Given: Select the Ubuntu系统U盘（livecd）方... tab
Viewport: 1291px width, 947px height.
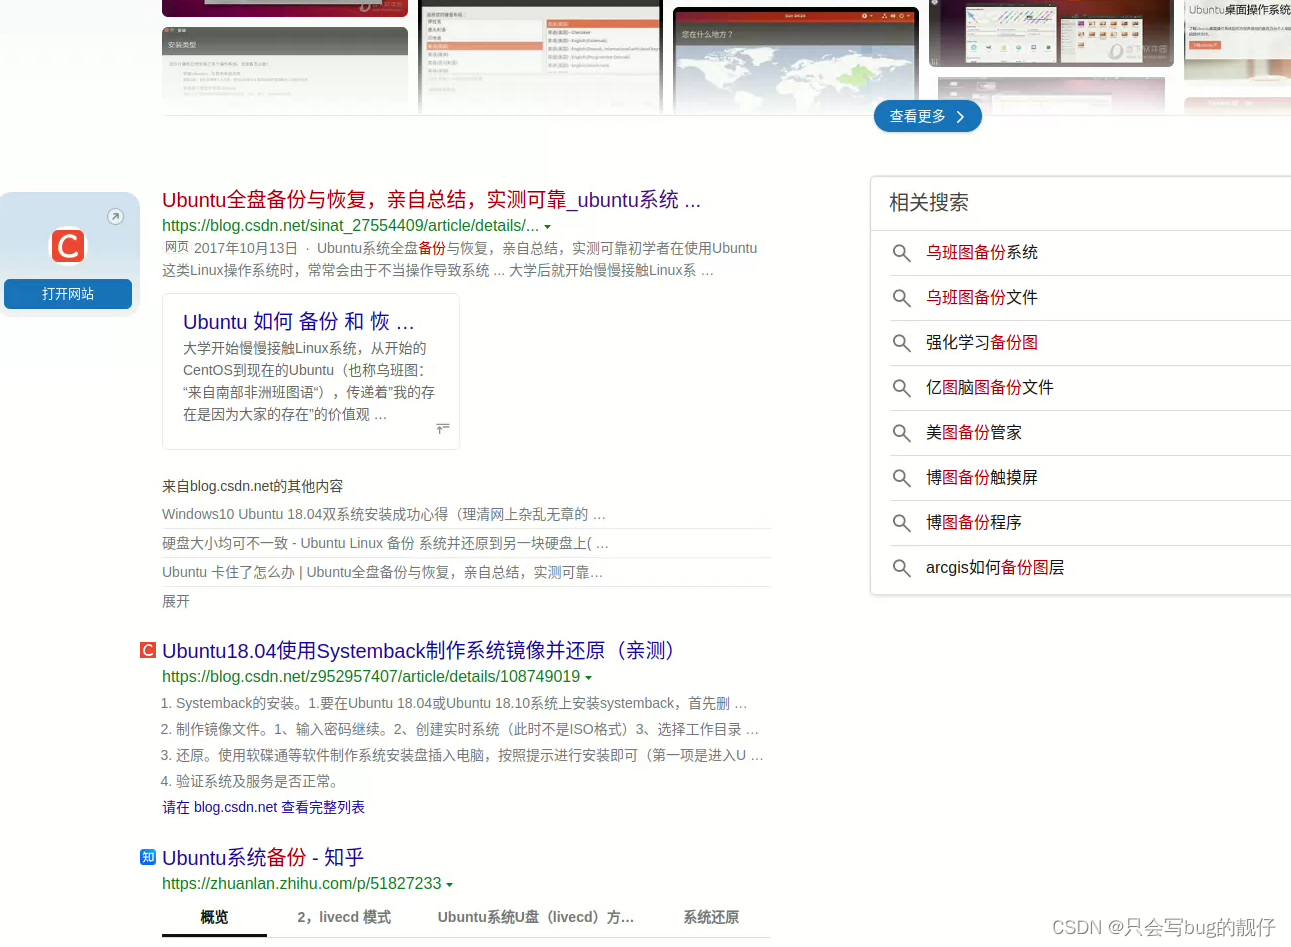Looking at the screenshot, I should point(536,917).
